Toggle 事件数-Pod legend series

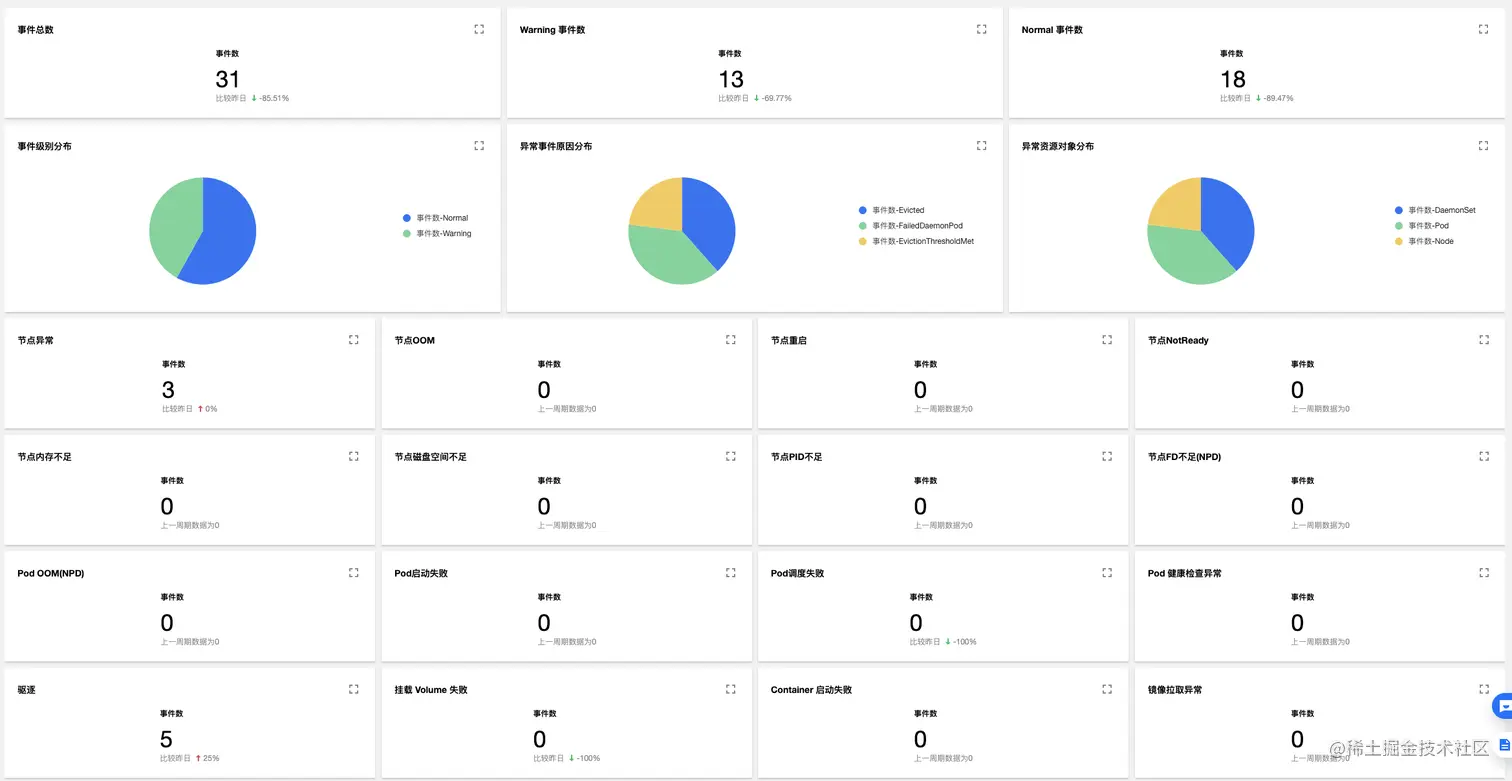pos(1422,226)
